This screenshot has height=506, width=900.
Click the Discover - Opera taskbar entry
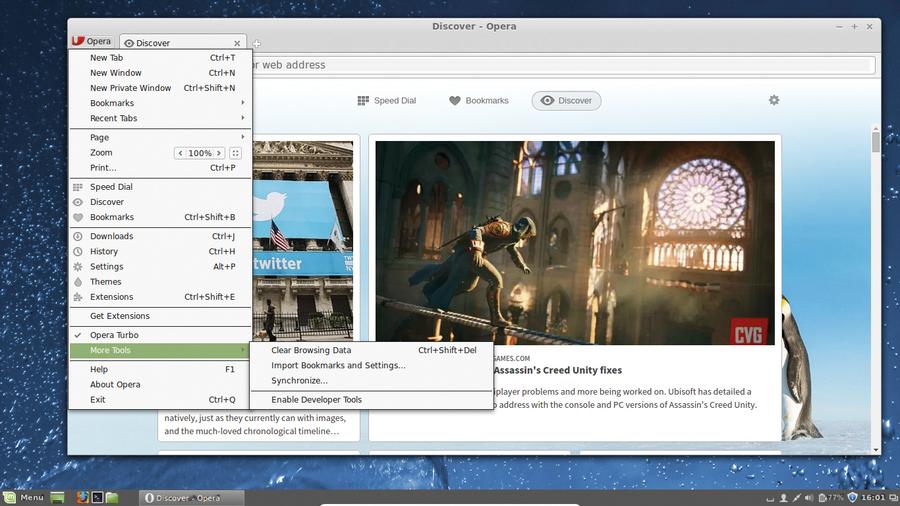[x=192, y=498]
